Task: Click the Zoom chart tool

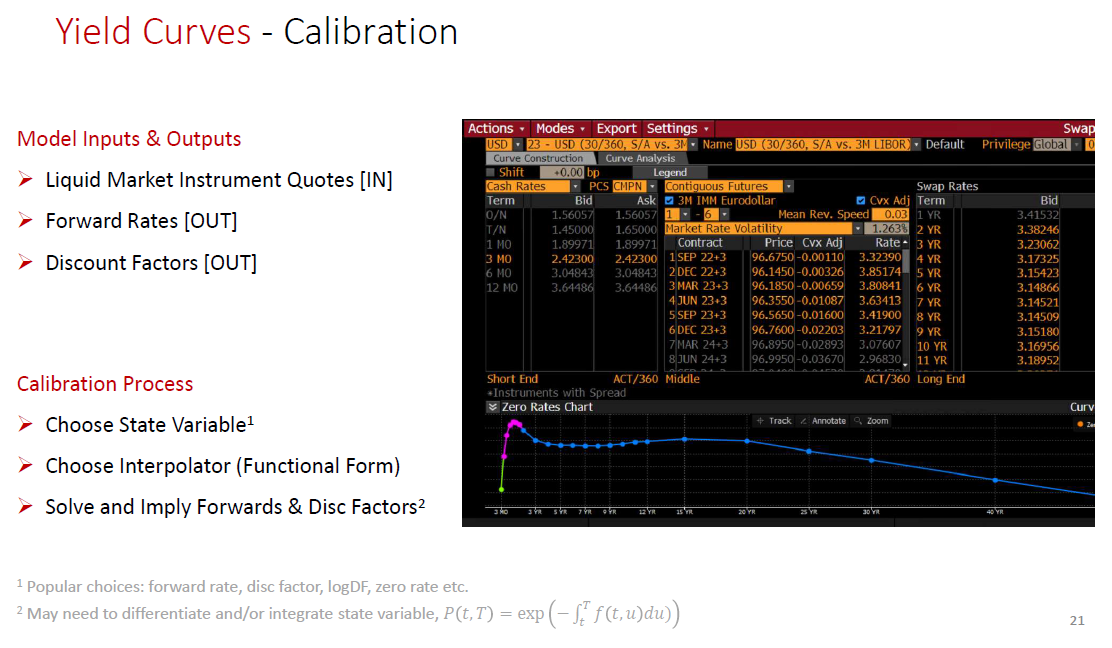Action: click(872, 420)
